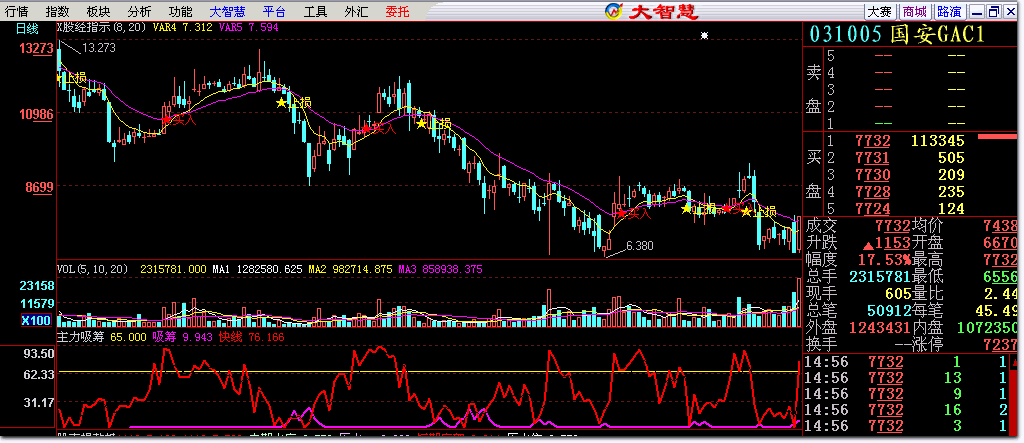Click the 内盘 label
This screenshot has width=1024, height=443.
(x=927, y=327)
